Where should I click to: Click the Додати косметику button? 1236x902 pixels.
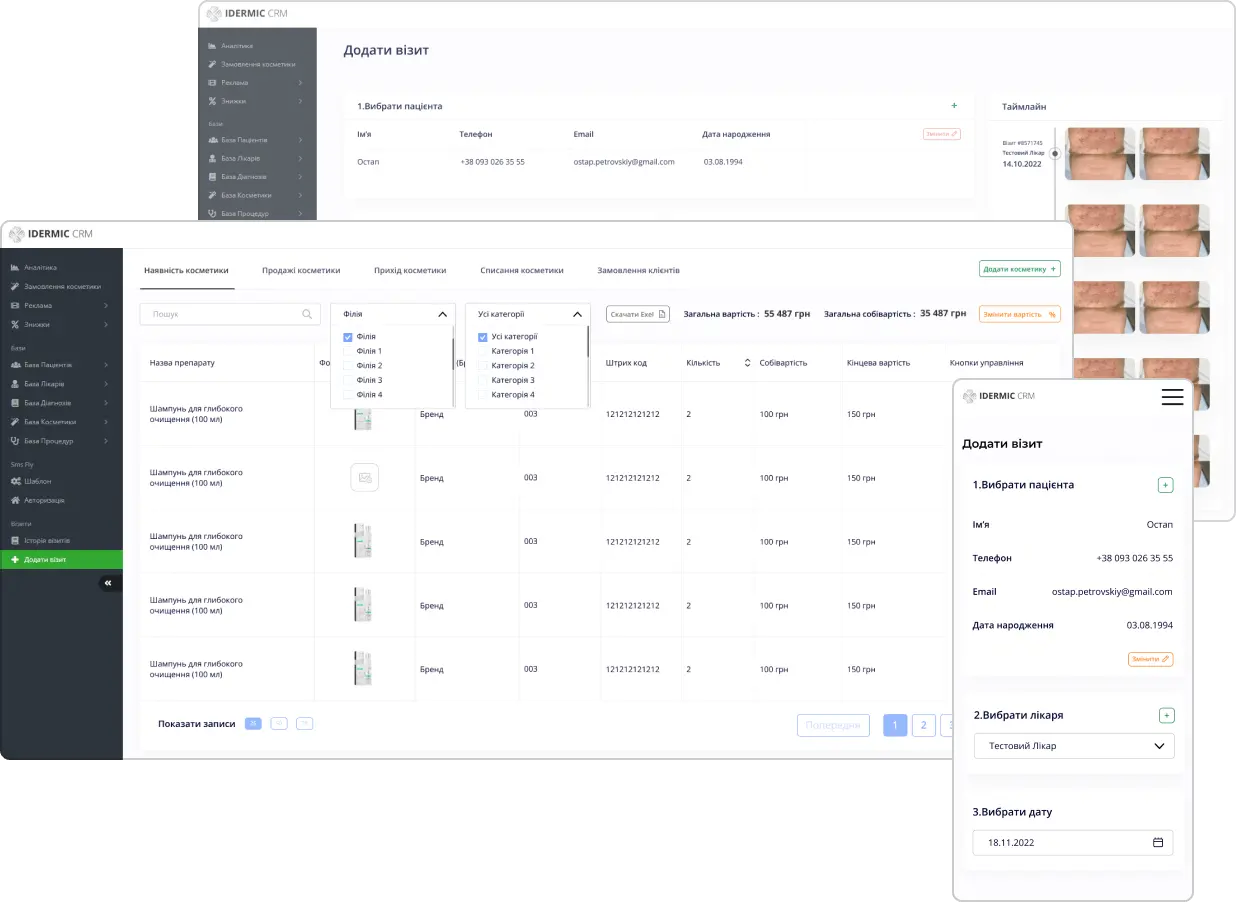tap(1019, 269)
